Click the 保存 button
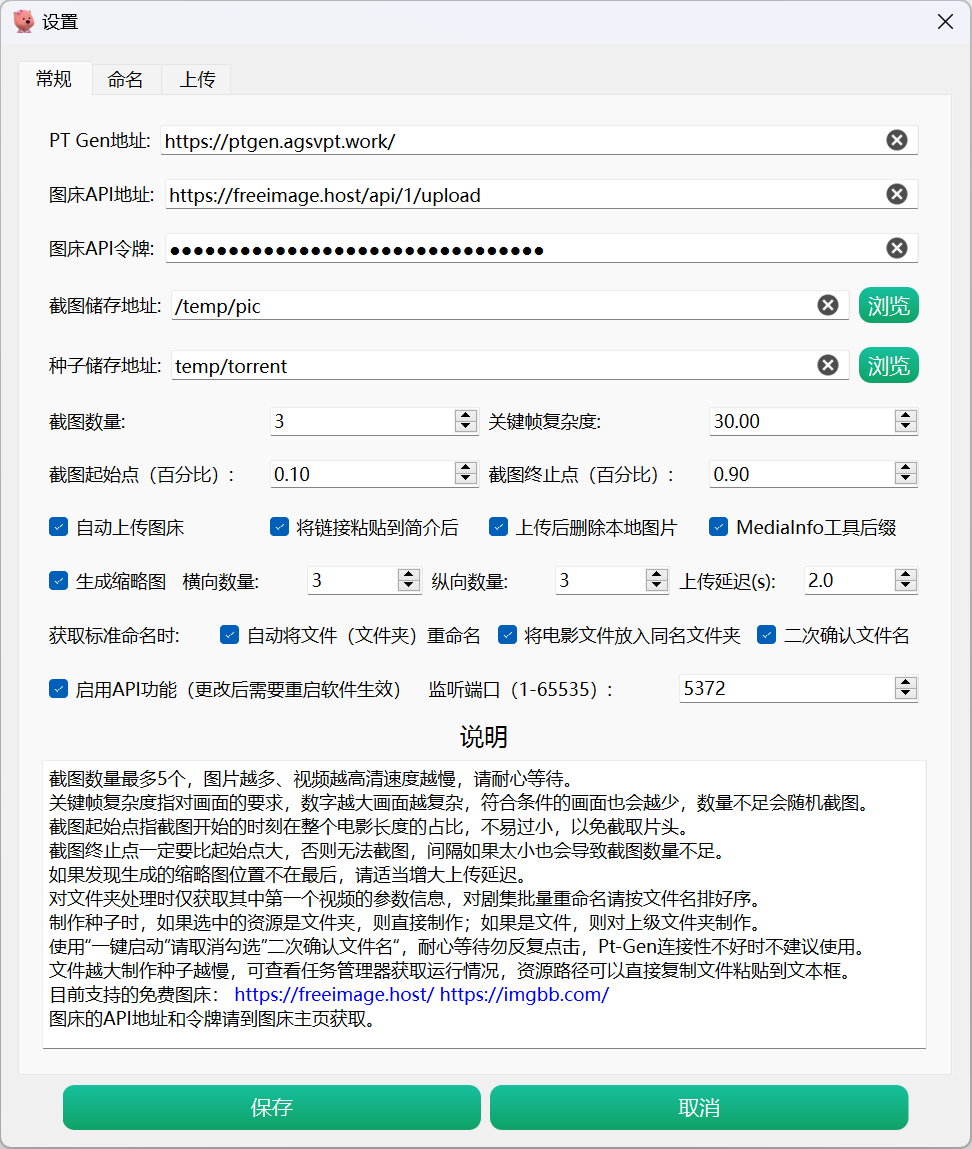This screenshot has width=972, height=1149. pos(272,1107)
